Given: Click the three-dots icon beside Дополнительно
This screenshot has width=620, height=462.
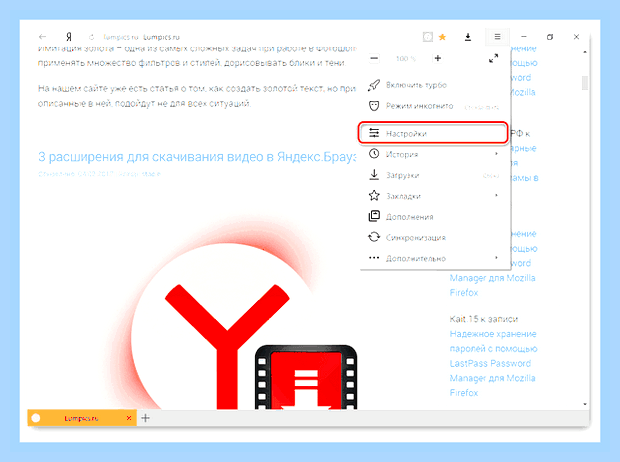Looking at the screenshot, I should click(374, 258).
